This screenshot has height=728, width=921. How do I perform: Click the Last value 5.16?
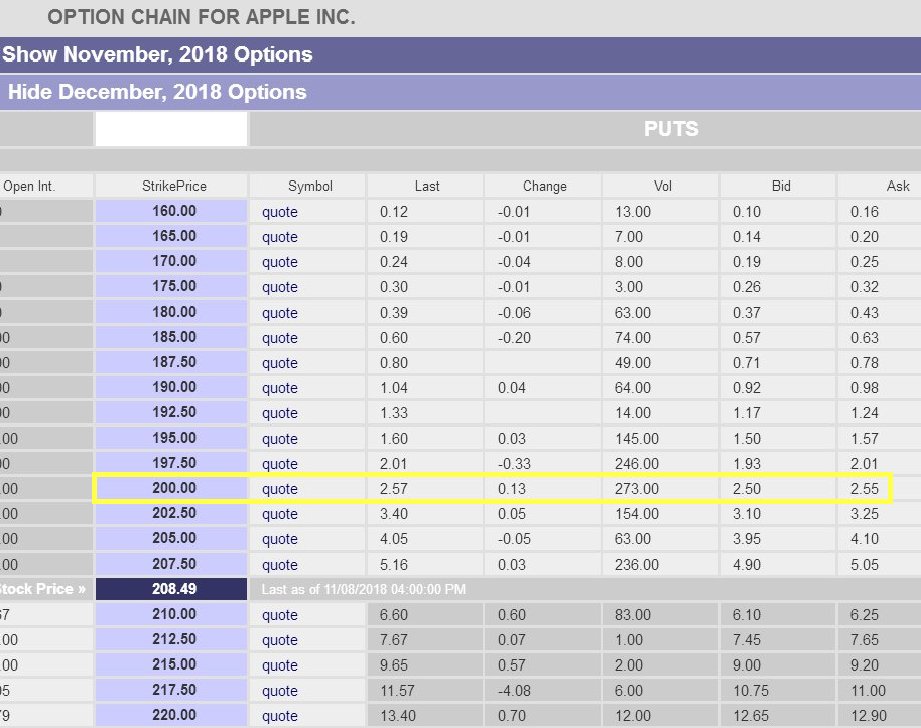click(x=394, y=565)
